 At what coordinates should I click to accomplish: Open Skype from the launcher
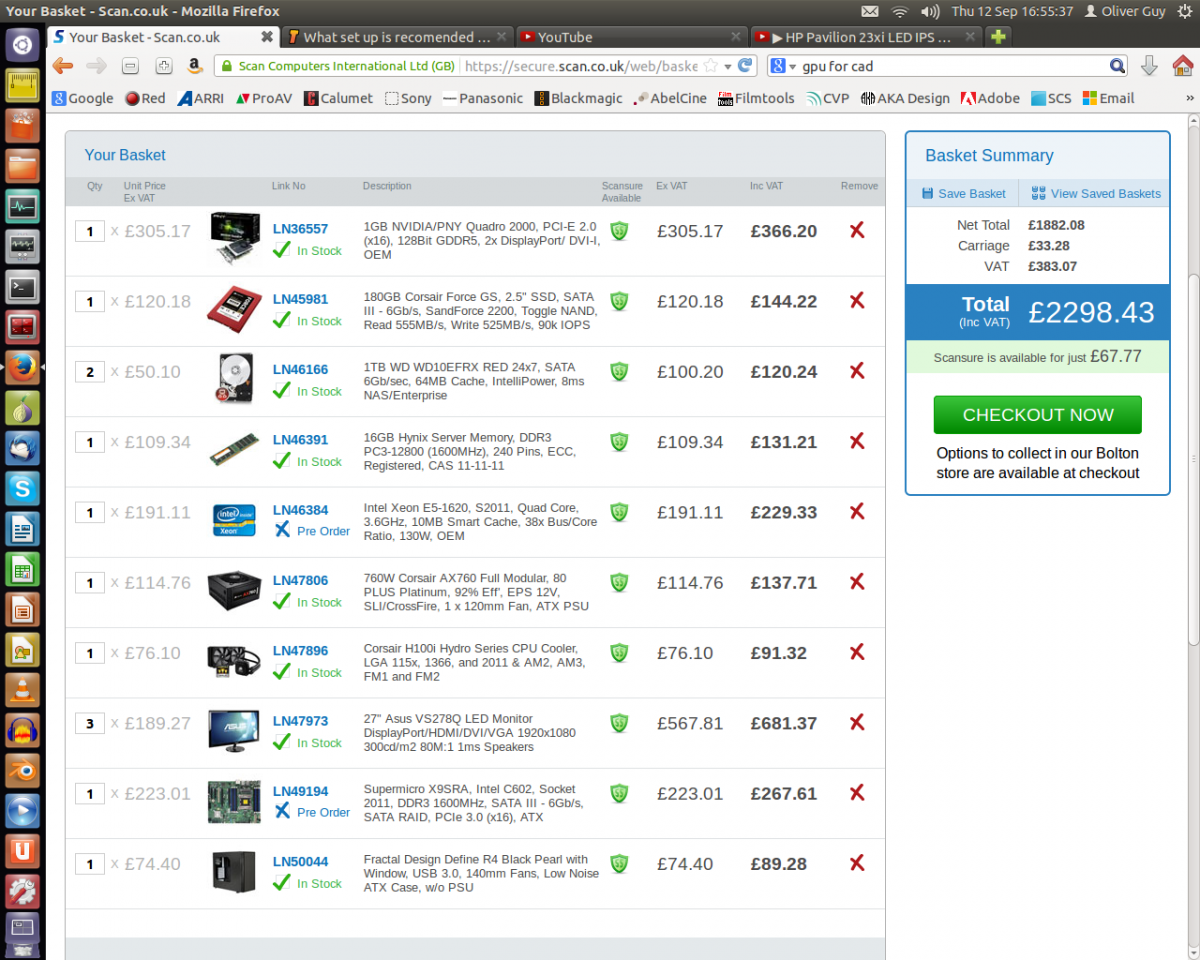[23, 488]
